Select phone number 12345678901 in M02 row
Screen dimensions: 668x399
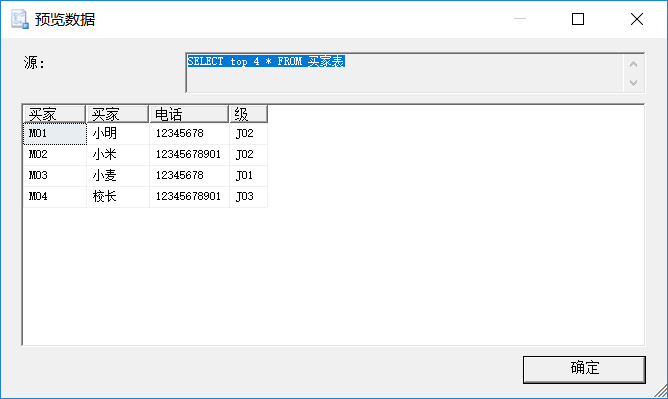click(x=189, y=155)
